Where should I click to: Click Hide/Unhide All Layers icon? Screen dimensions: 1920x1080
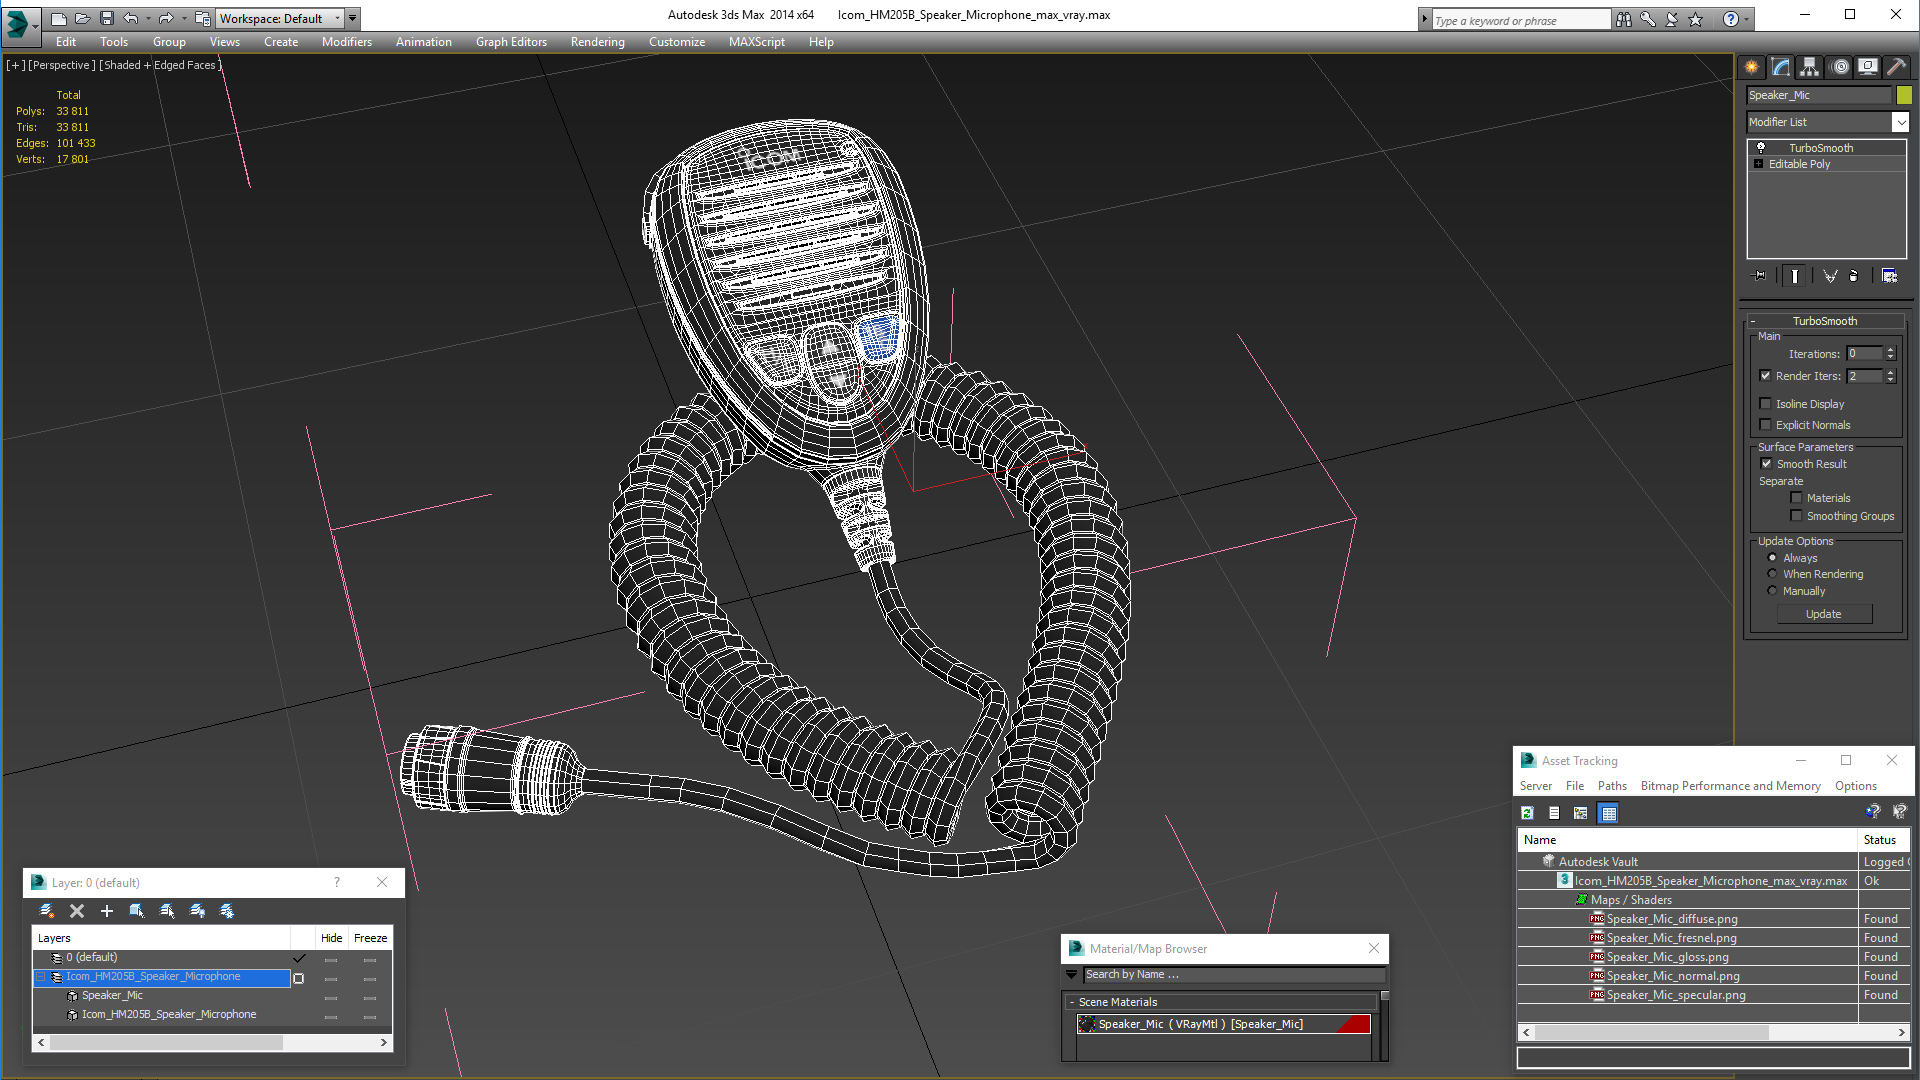197,911
